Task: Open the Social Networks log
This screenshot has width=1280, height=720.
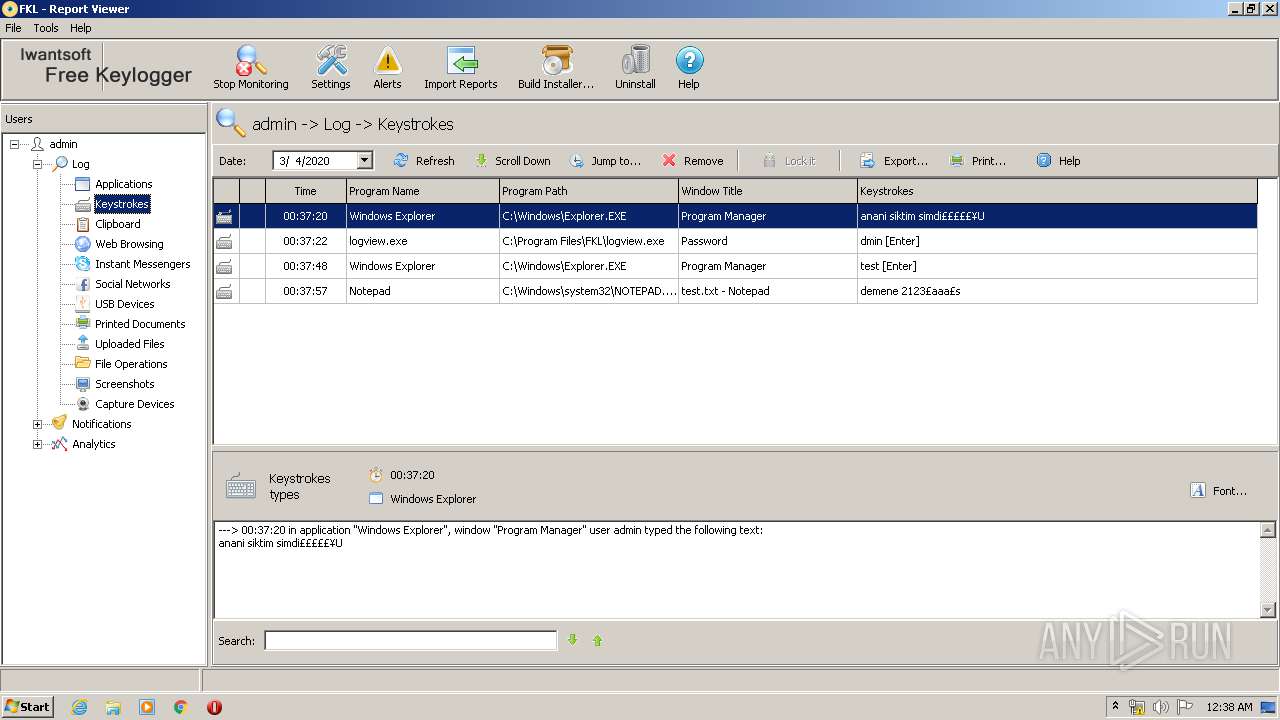Action: 132,284
